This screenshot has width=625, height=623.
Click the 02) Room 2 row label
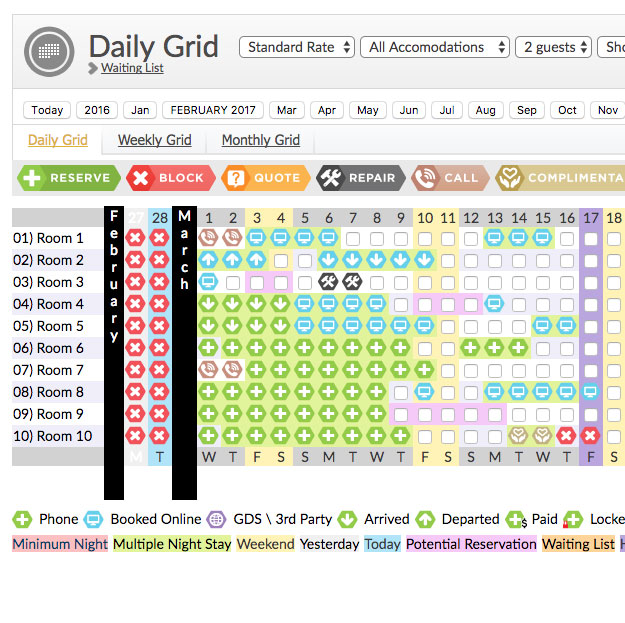48,260
